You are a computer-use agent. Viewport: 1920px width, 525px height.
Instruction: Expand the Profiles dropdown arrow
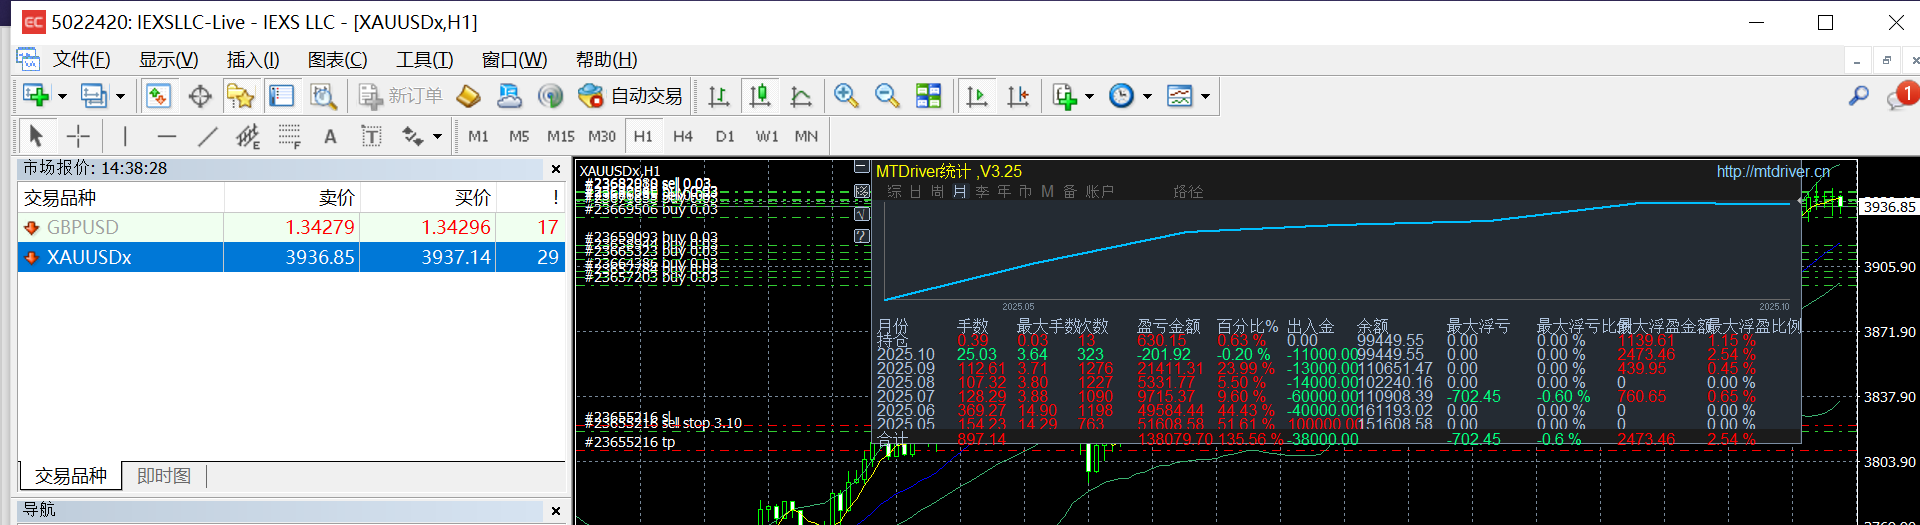pyautogui.click(x=121, y=97)
